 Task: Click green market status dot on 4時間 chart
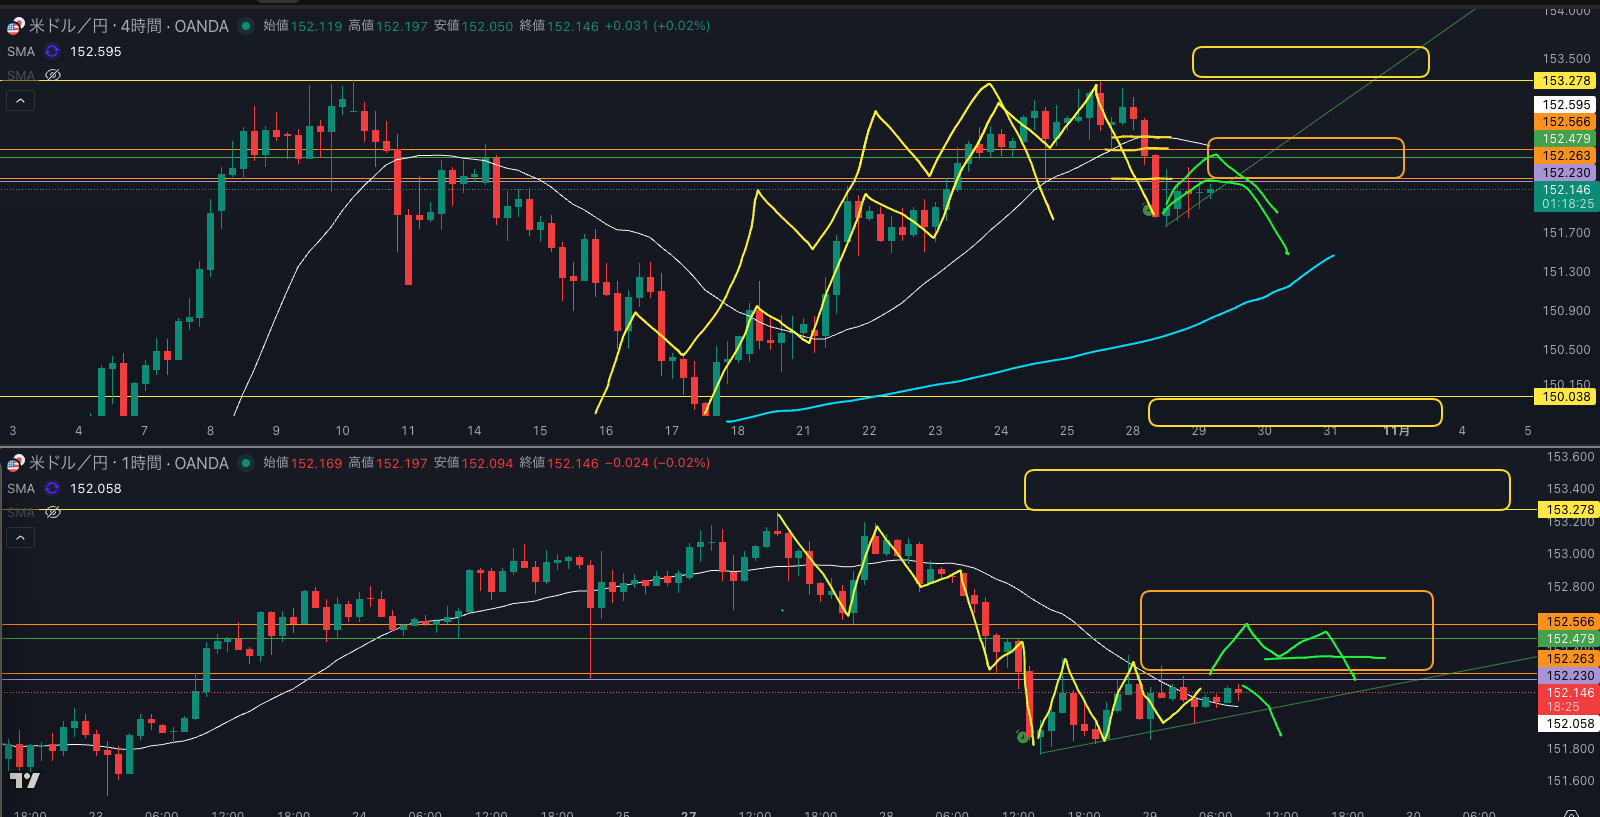point(246,26)
